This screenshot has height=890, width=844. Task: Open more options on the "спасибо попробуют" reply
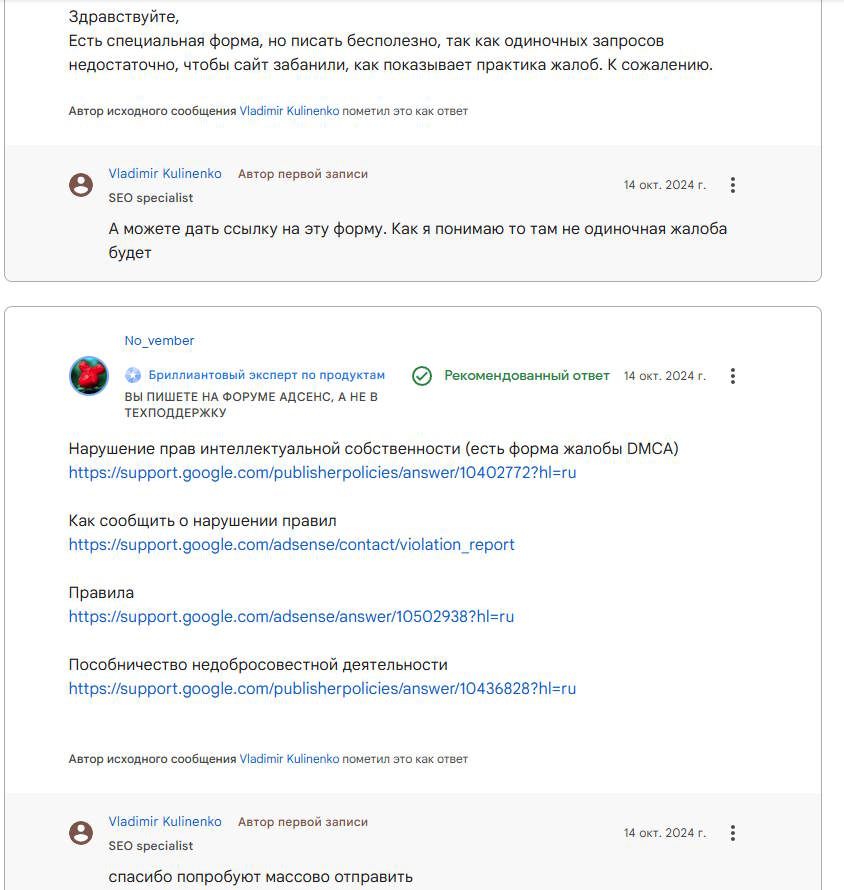733,833
